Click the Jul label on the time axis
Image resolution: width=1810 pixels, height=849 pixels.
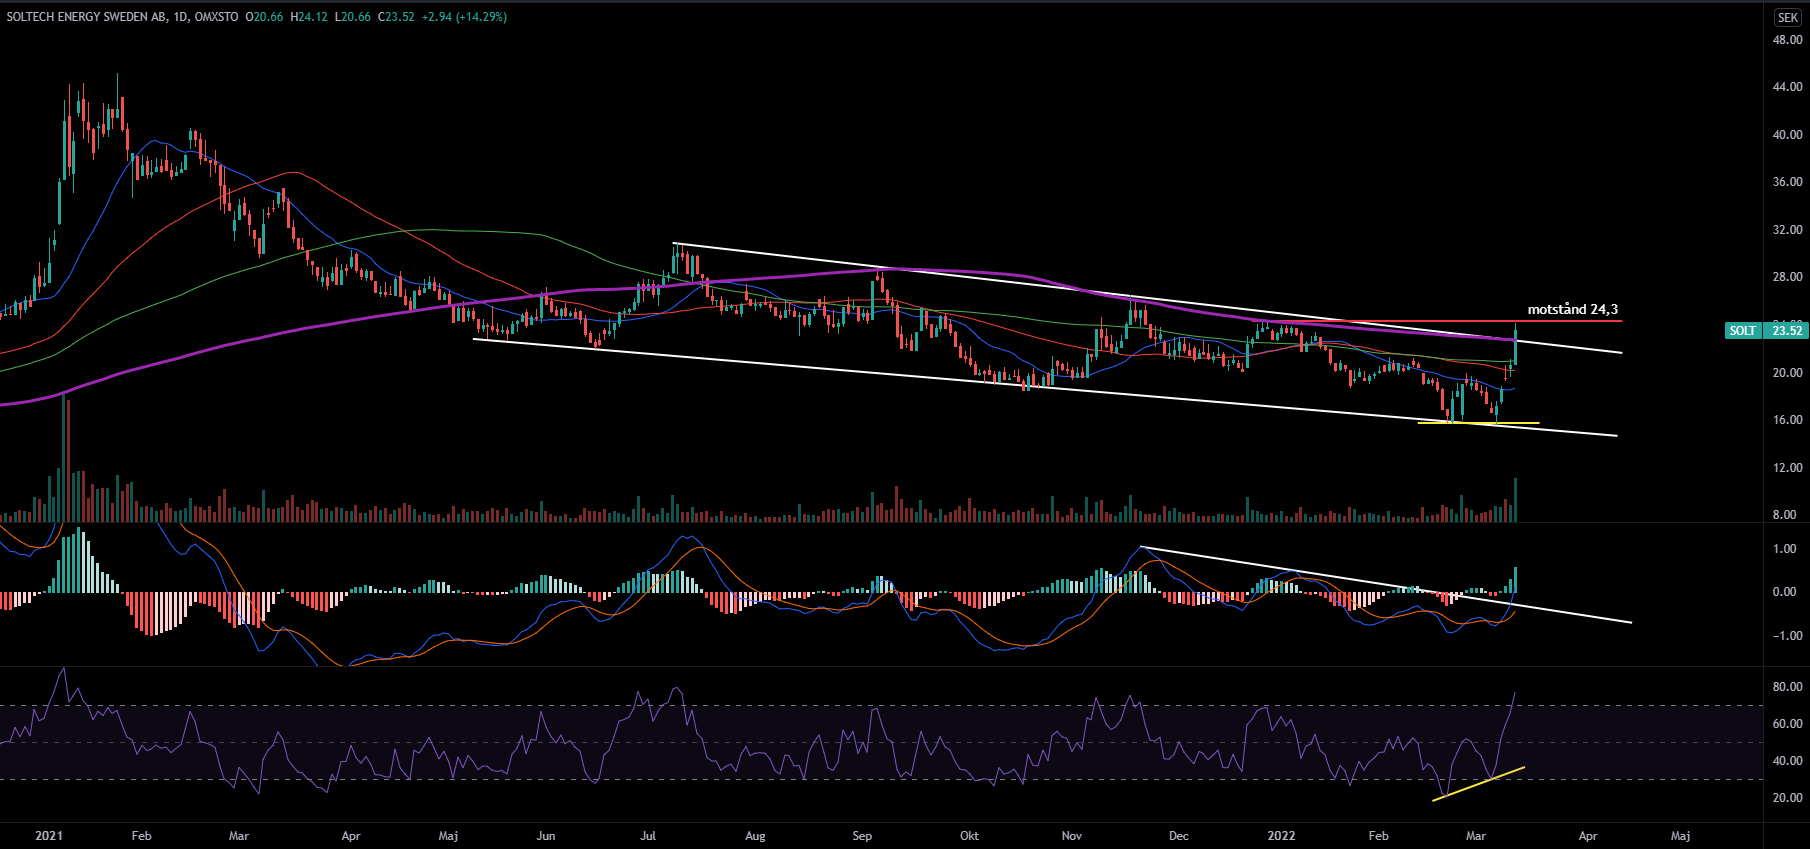pyautogui.click(x=648, y=835)
